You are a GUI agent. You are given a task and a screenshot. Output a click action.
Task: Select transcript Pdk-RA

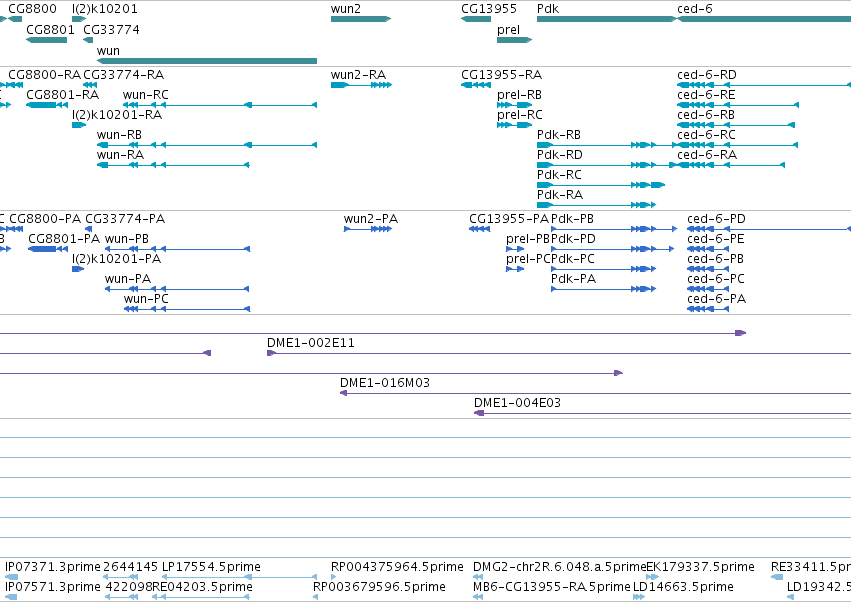pos(596,205)
